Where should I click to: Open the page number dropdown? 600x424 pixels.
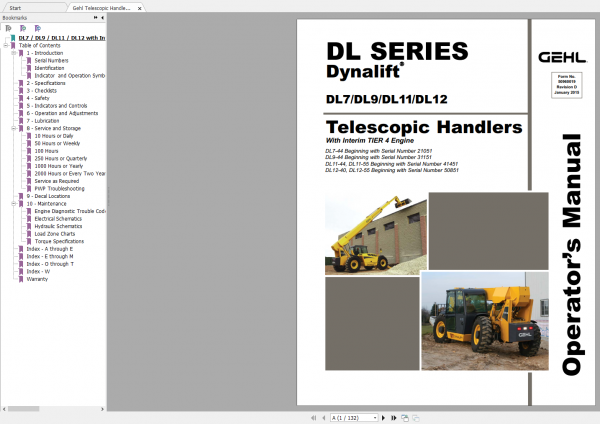[375, 418]
